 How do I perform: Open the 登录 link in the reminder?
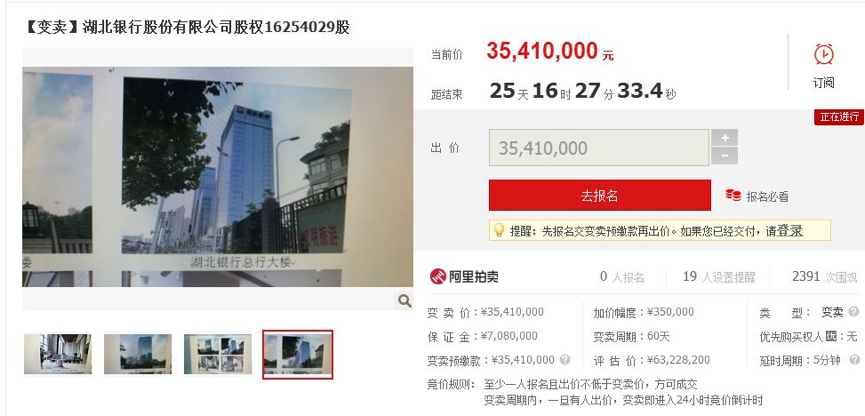point(789,231)
